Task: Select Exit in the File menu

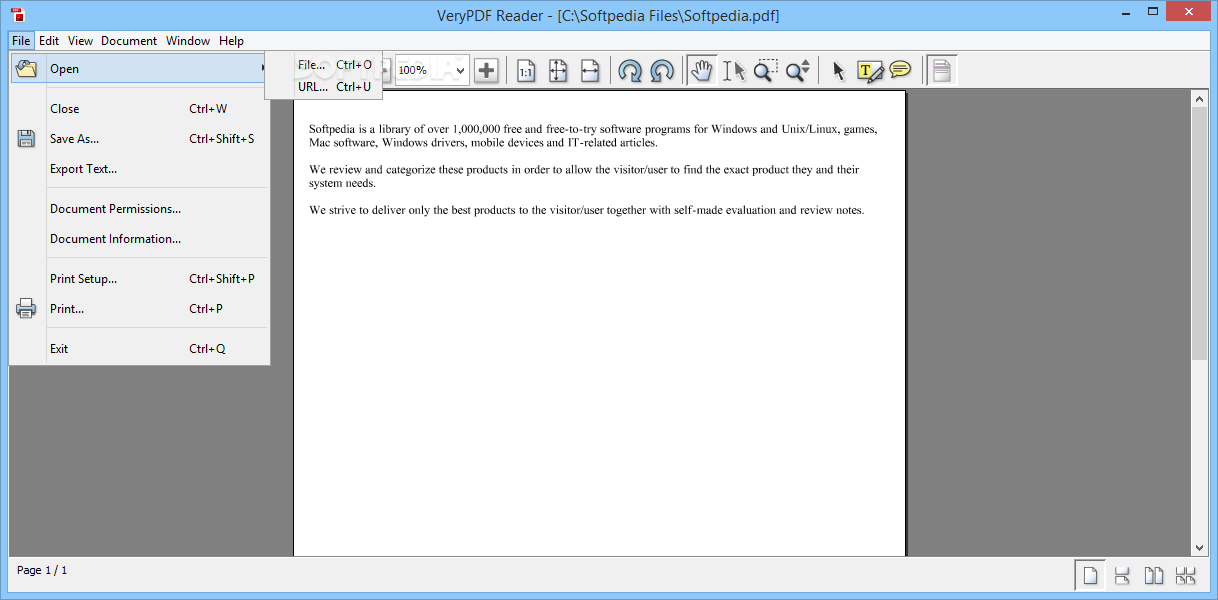Action: pos(140,349)
